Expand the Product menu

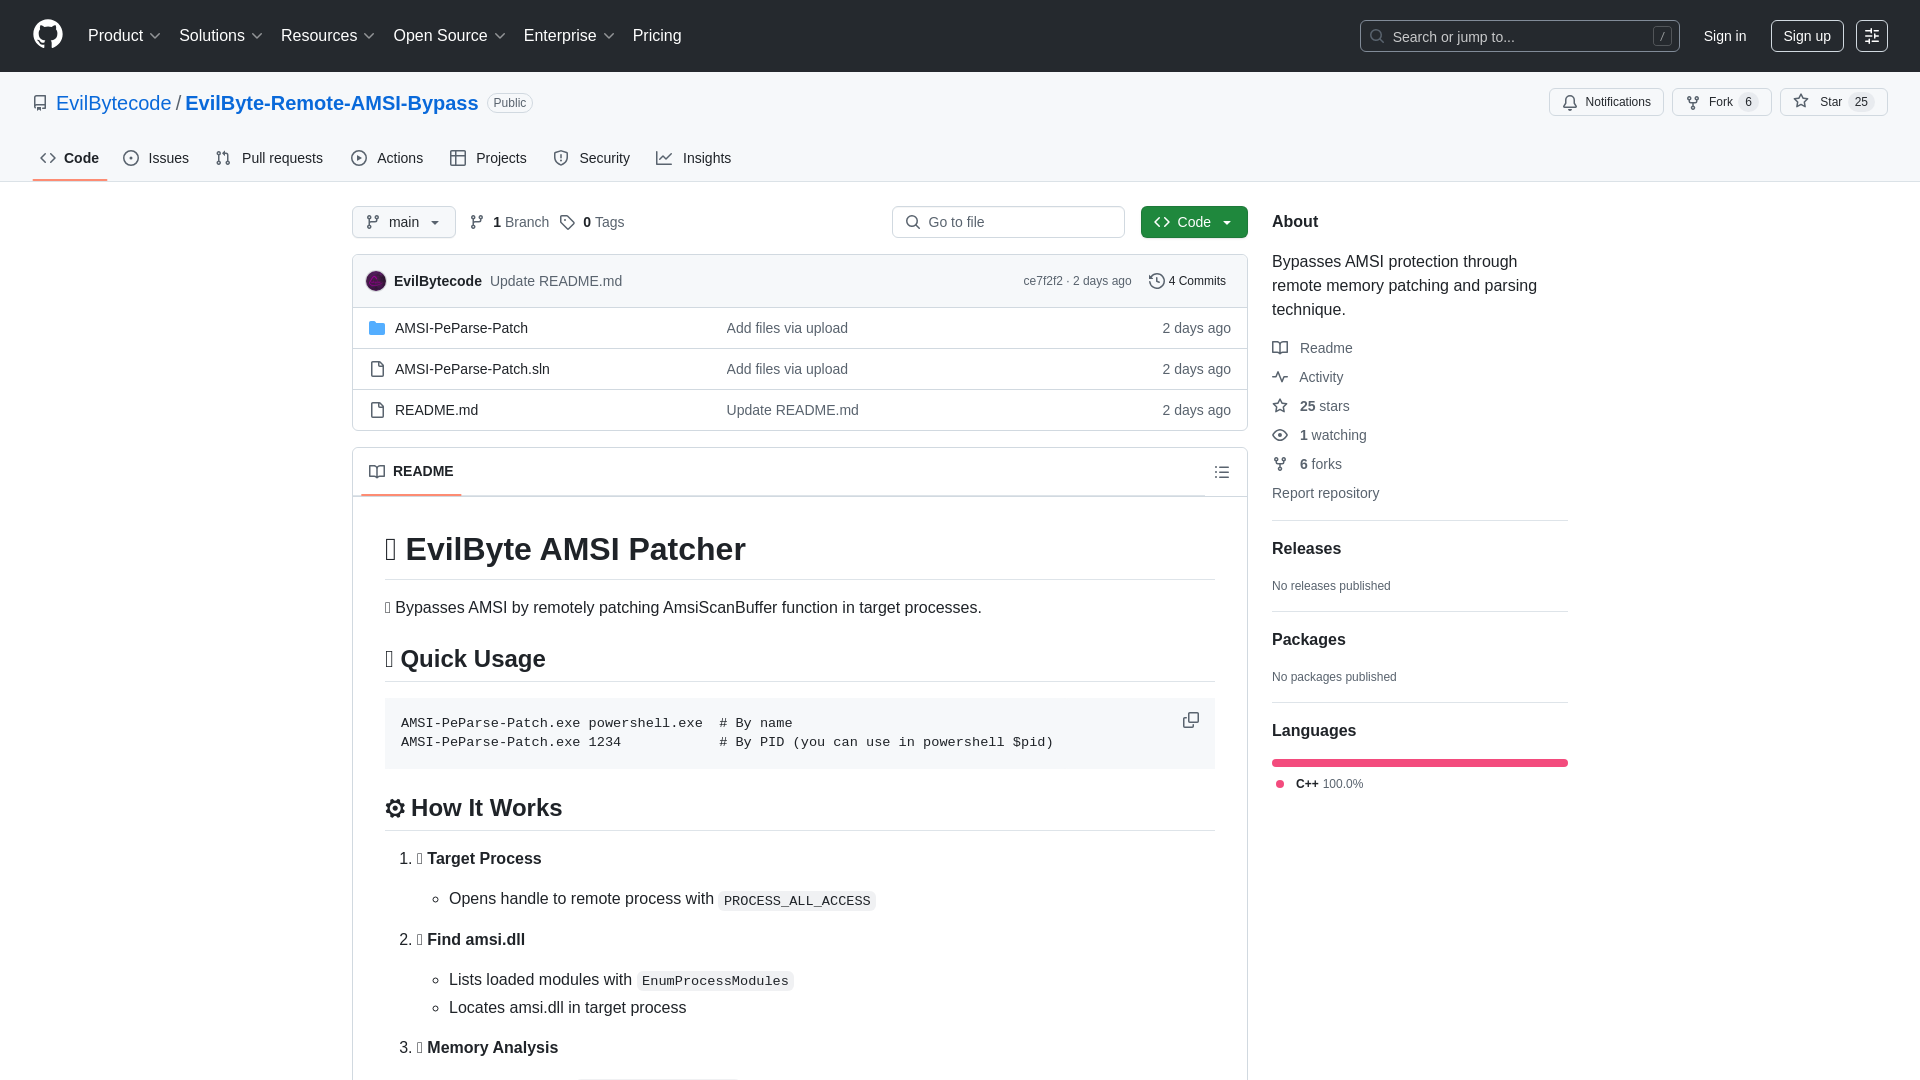coord(124,36)
